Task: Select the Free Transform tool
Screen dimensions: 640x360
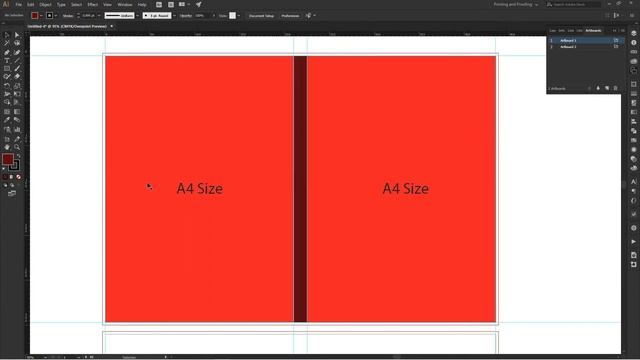Action: [x=17, y=94]
